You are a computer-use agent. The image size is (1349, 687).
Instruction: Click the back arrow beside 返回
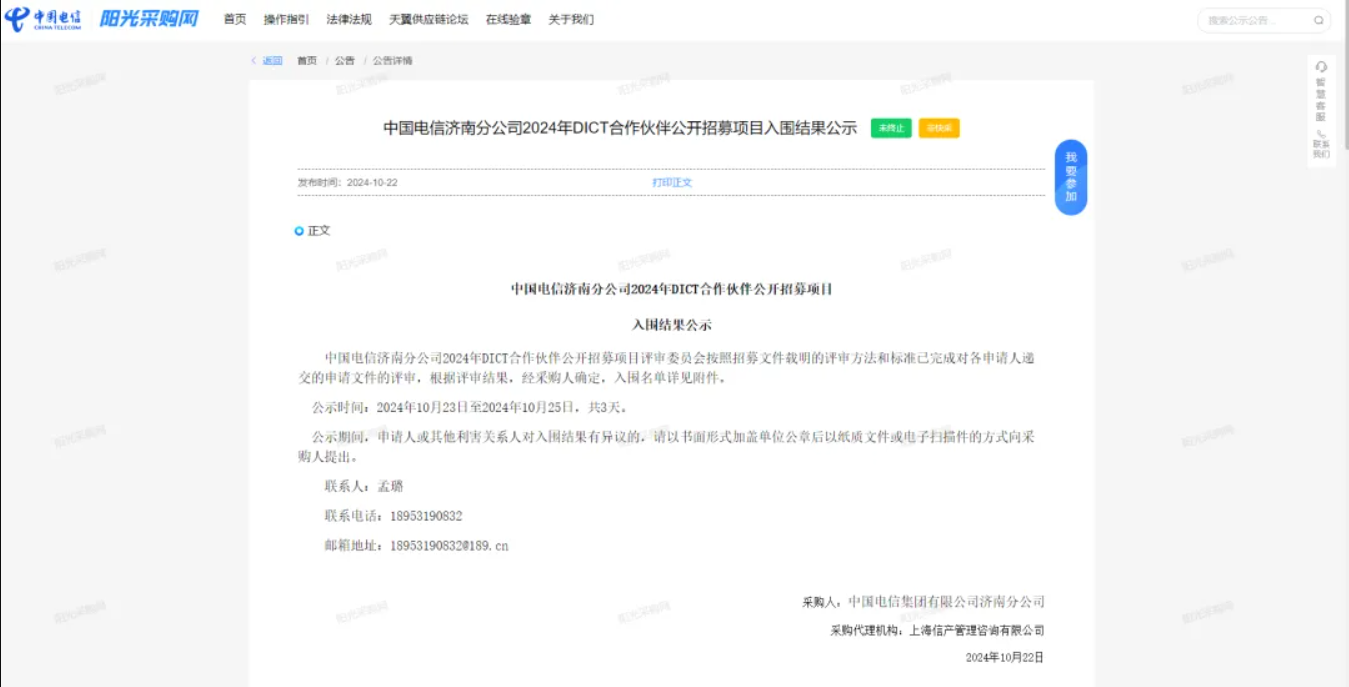click(x=254, y=61)
